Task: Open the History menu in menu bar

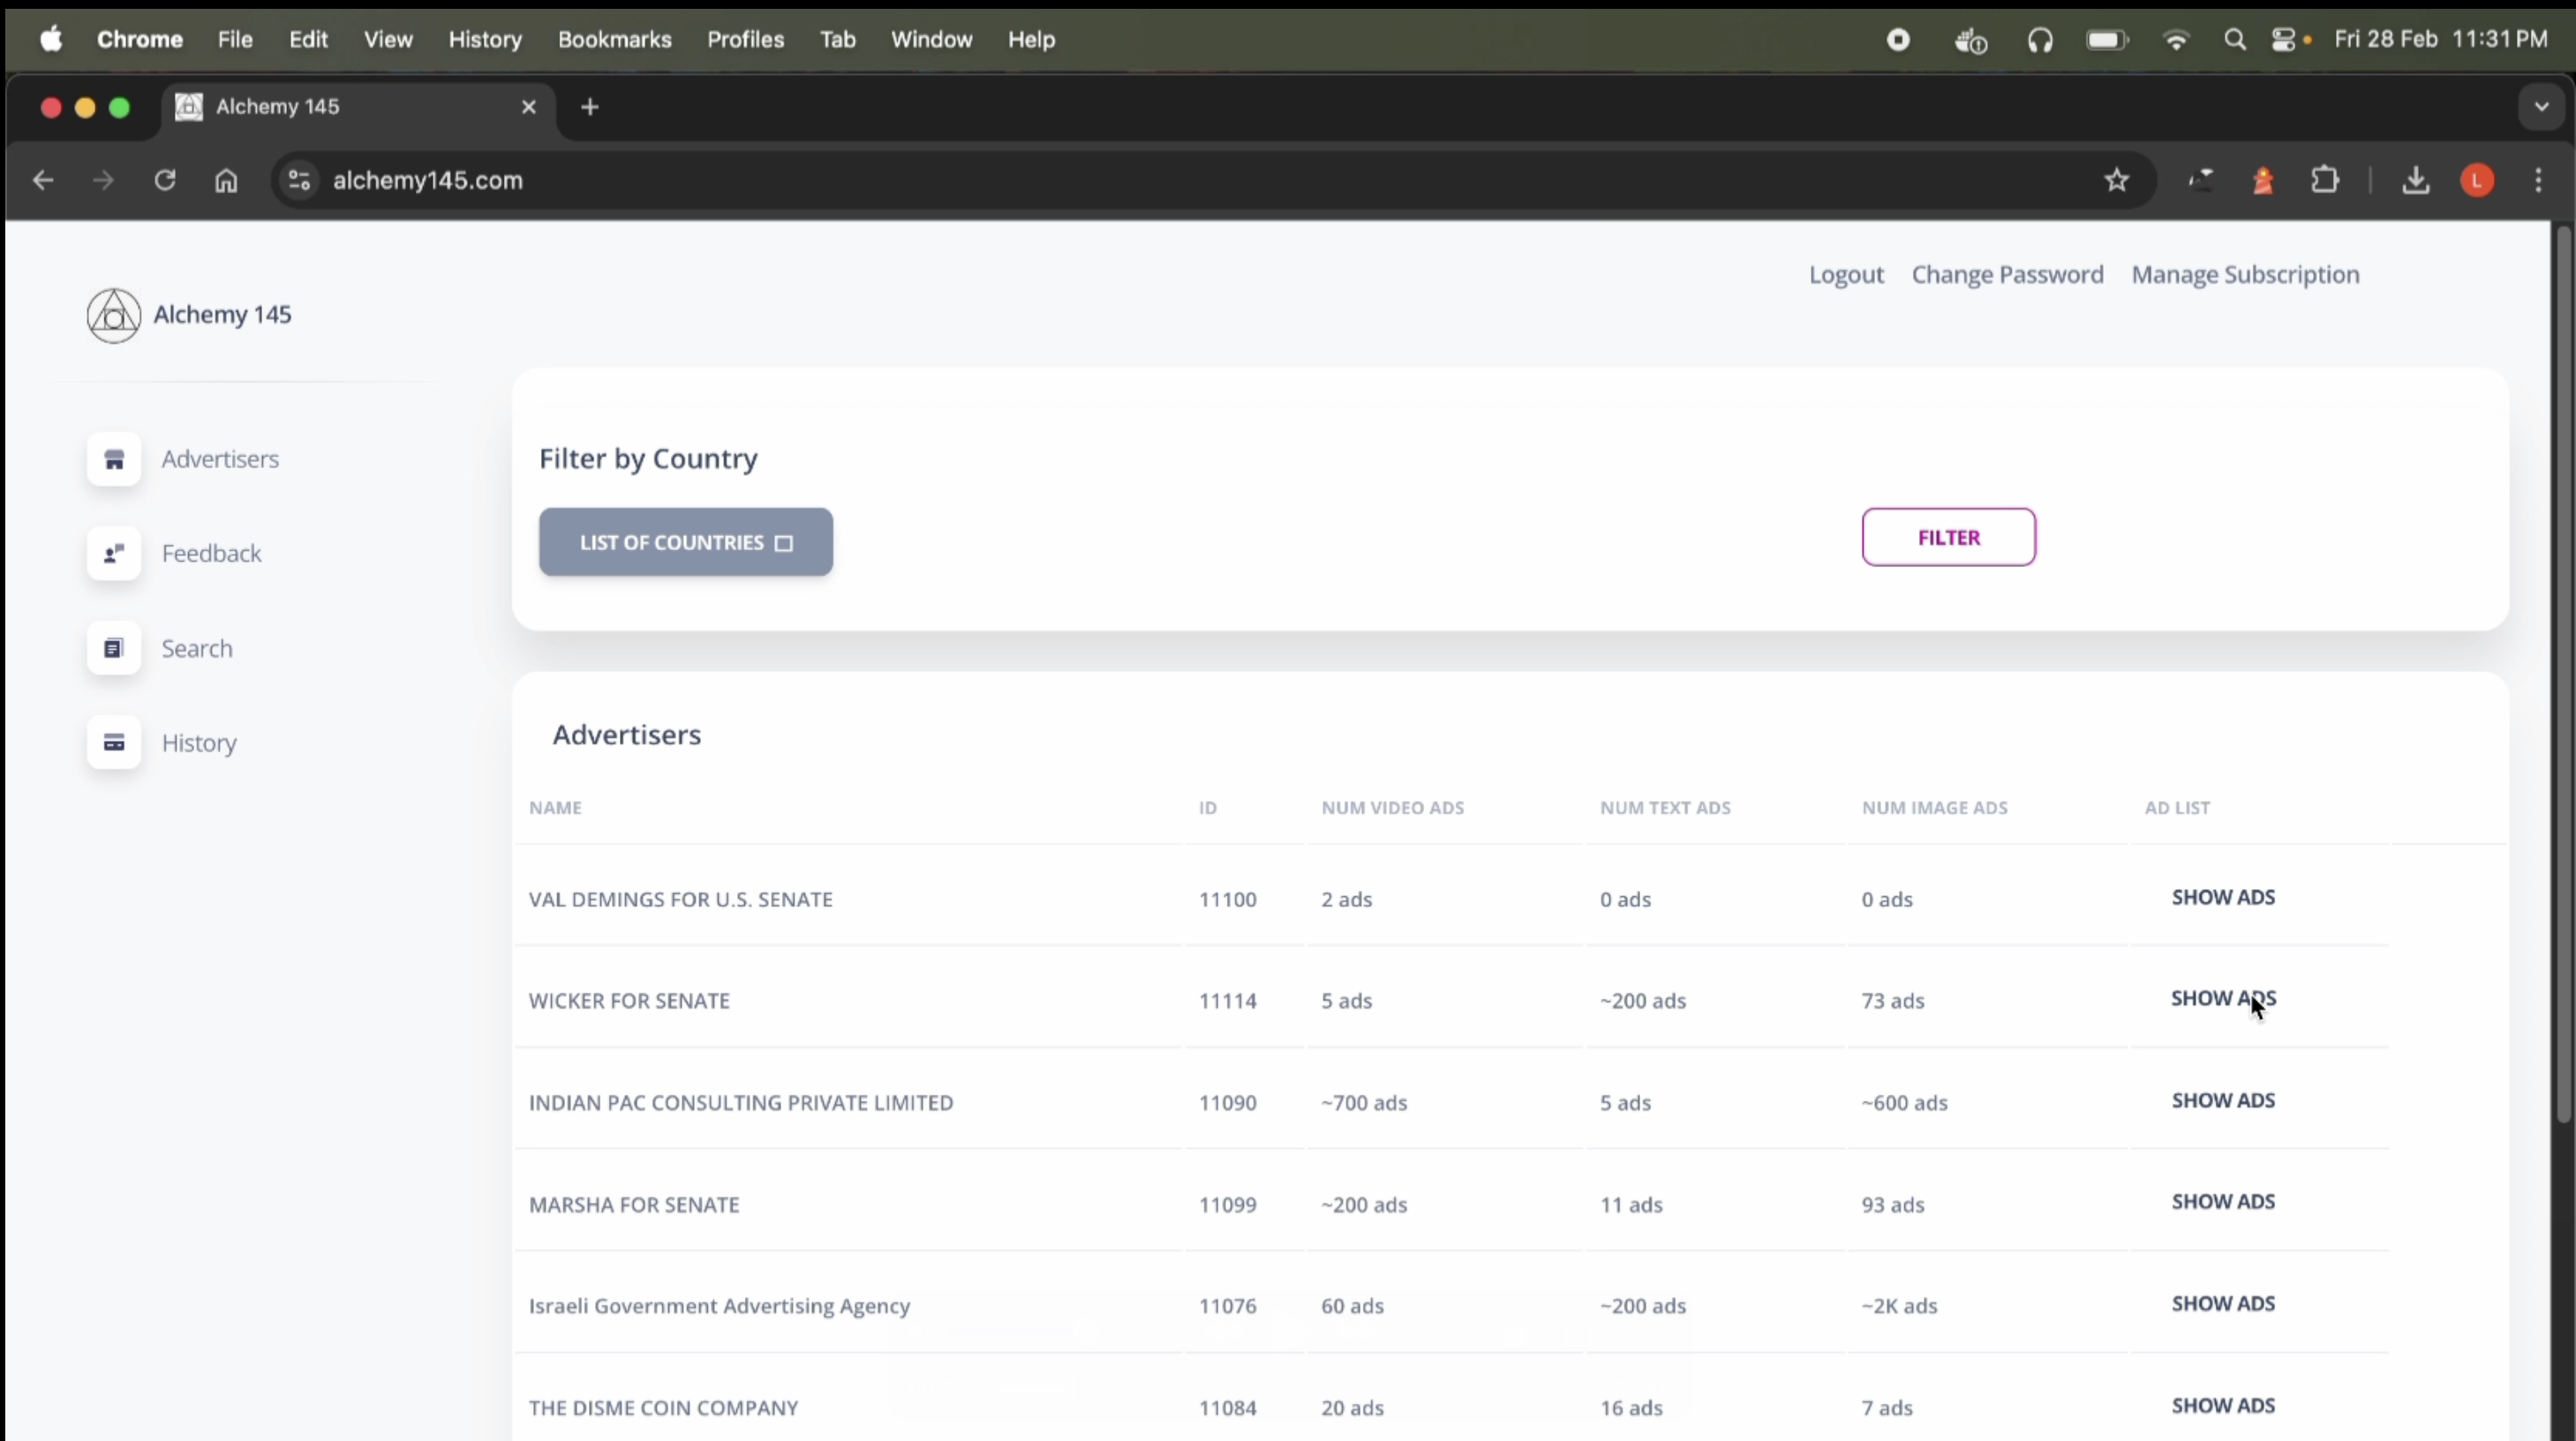Action: coord(485,39)
